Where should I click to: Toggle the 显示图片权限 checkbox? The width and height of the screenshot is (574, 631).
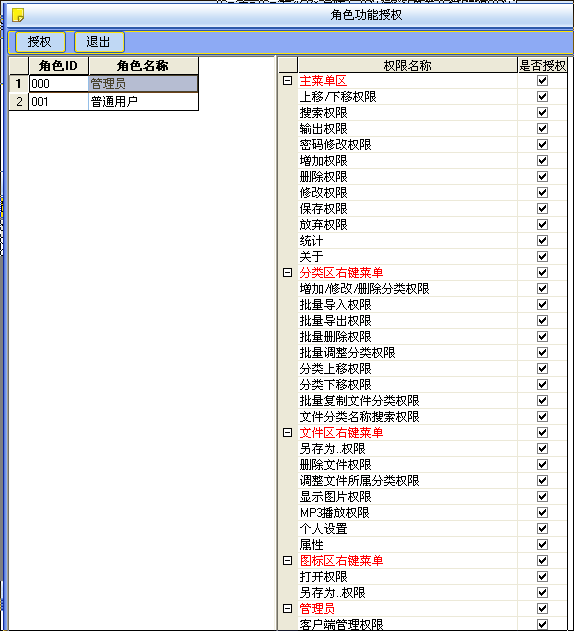tap(542, 497)
